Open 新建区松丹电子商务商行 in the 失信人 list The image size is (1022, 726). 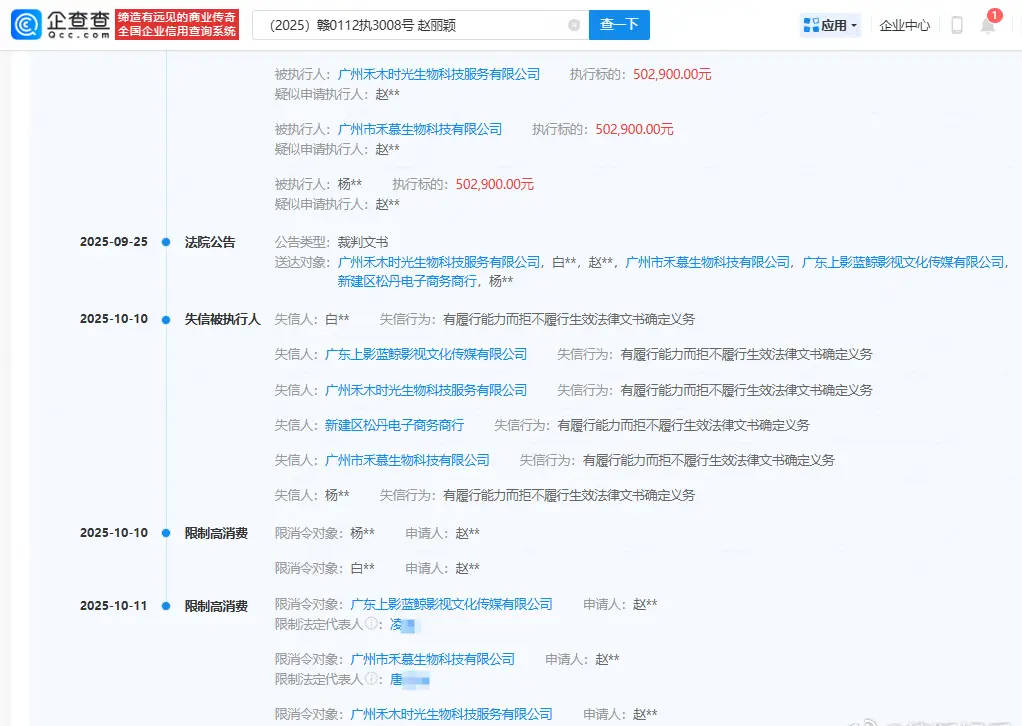pos(394,425)
